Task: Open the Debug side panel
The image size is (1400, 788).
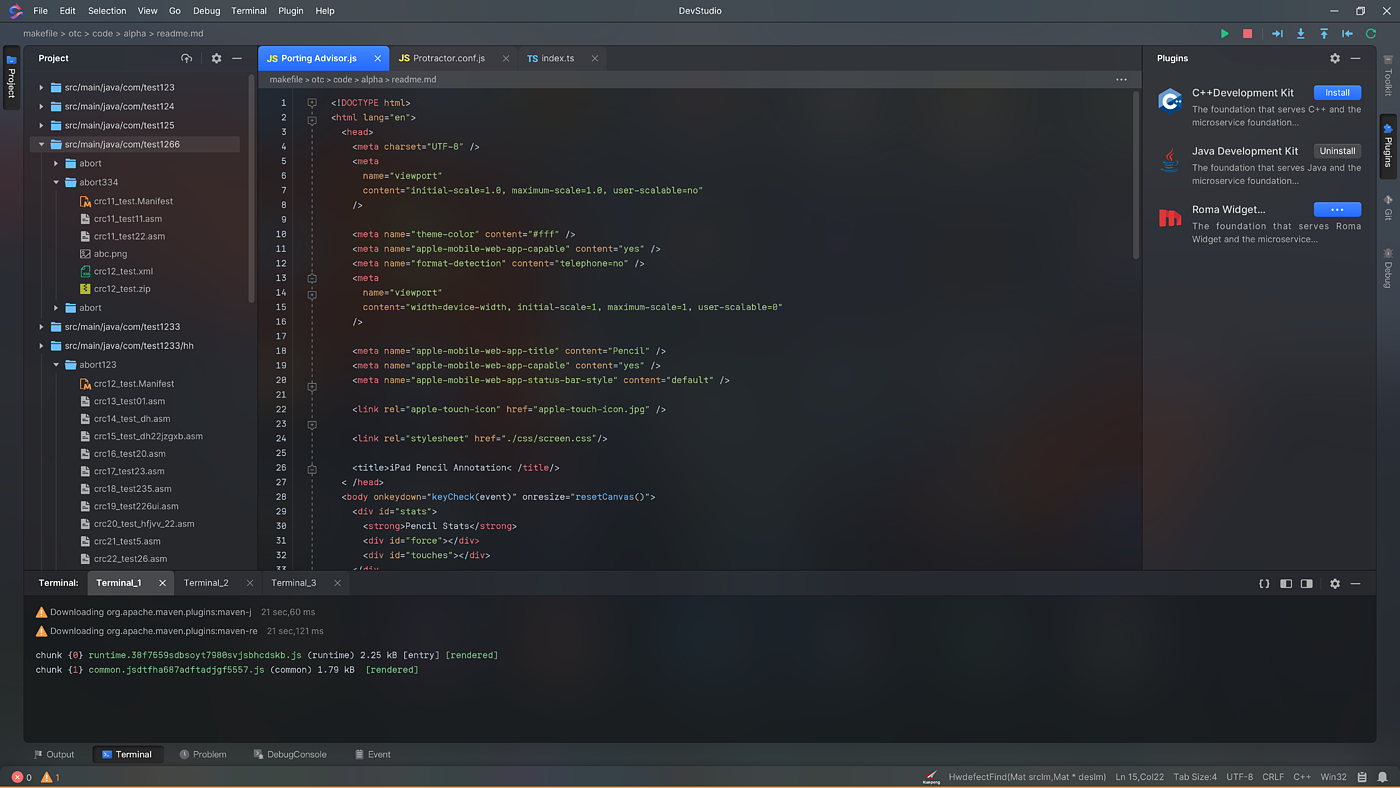Action: 1387,268
